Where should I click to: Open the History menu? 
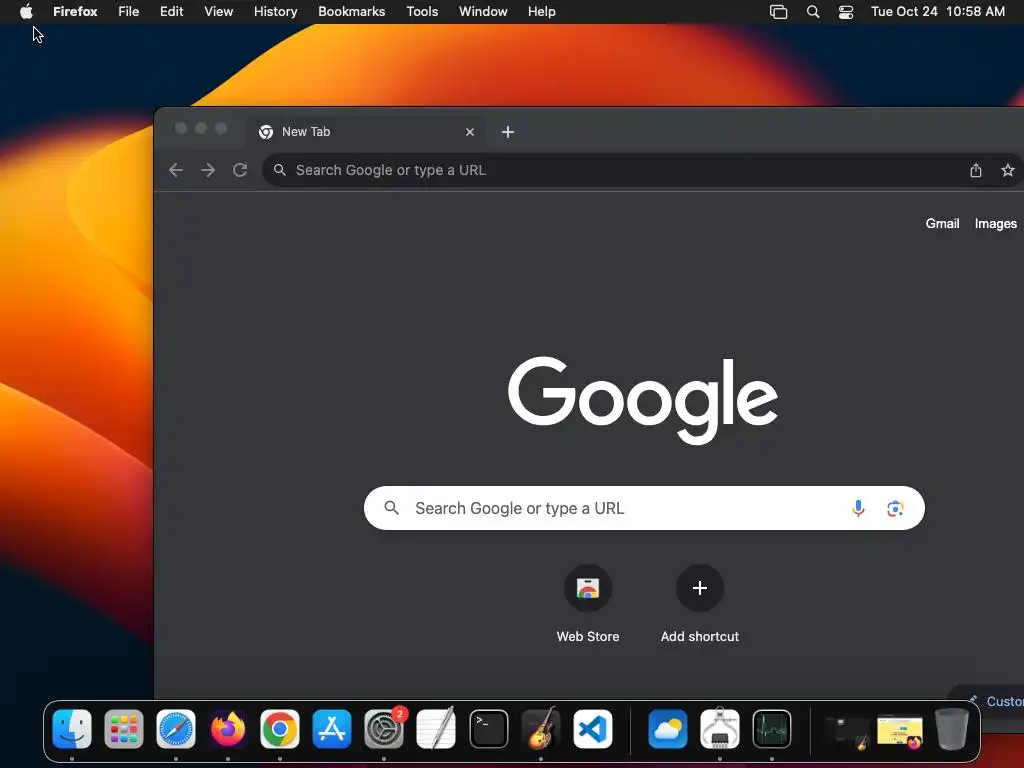(275, 12)
